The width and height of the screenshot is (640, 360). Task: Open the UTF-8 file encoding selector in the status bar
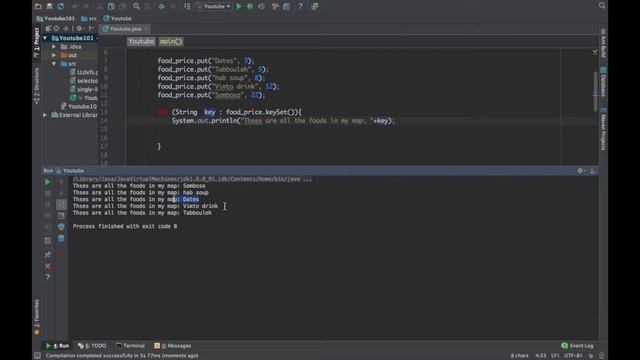click(x=573, y=356)
